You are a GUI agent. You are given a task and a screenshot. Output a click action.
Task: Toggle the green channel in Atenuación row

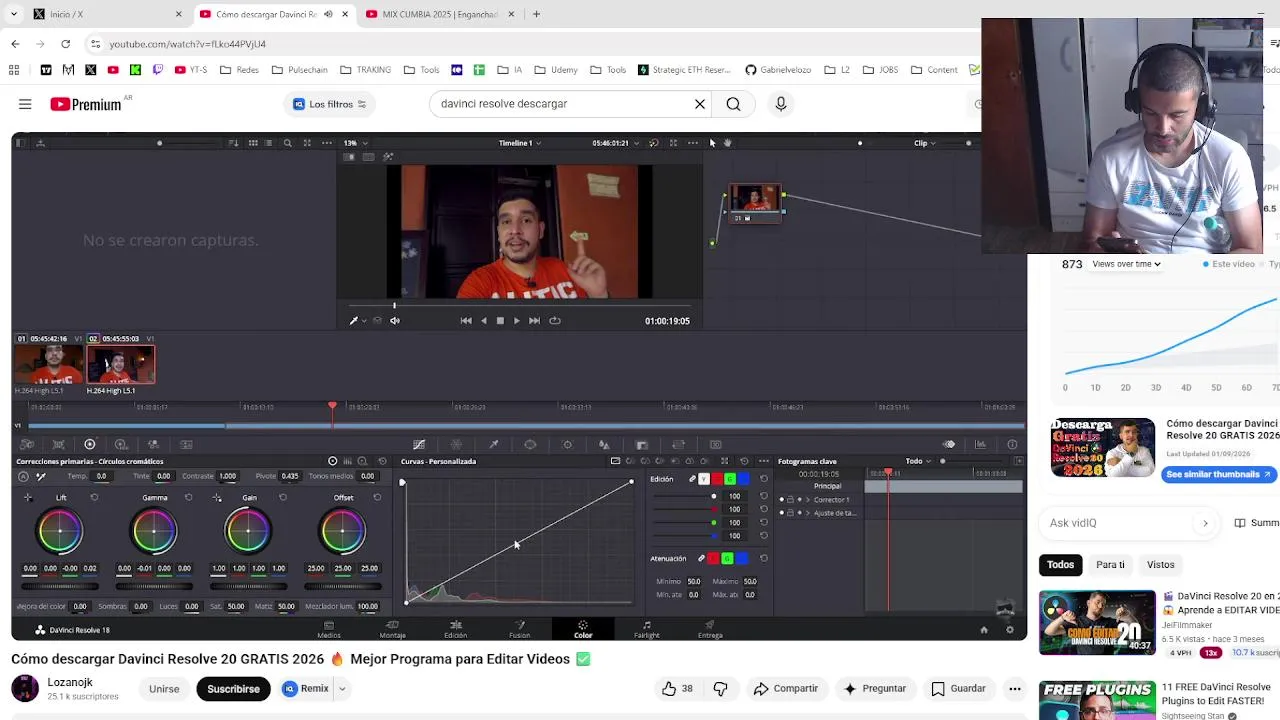click(x=727, y=558)
